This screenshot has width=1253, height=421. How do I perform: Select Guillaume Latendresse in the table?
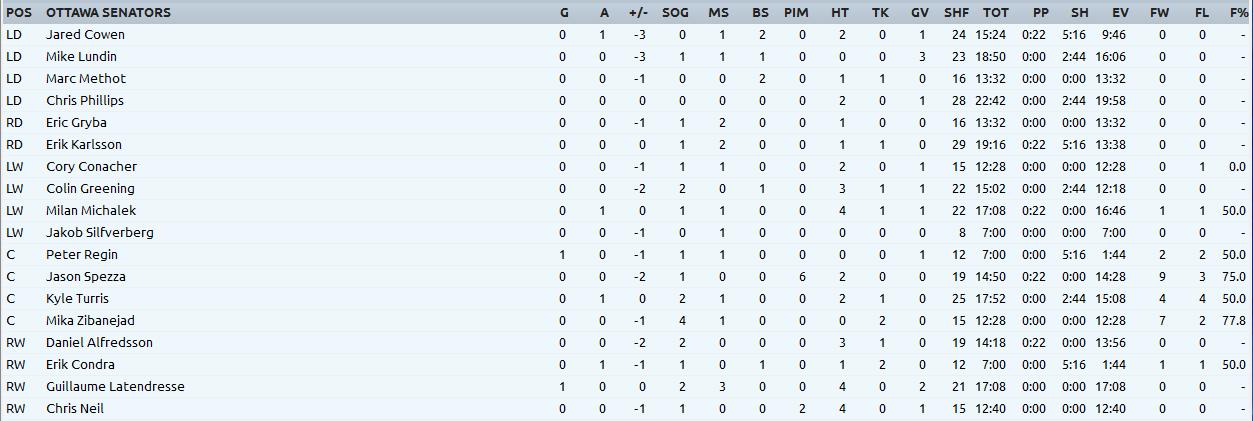pyautogui.click(x=115, y=386)
